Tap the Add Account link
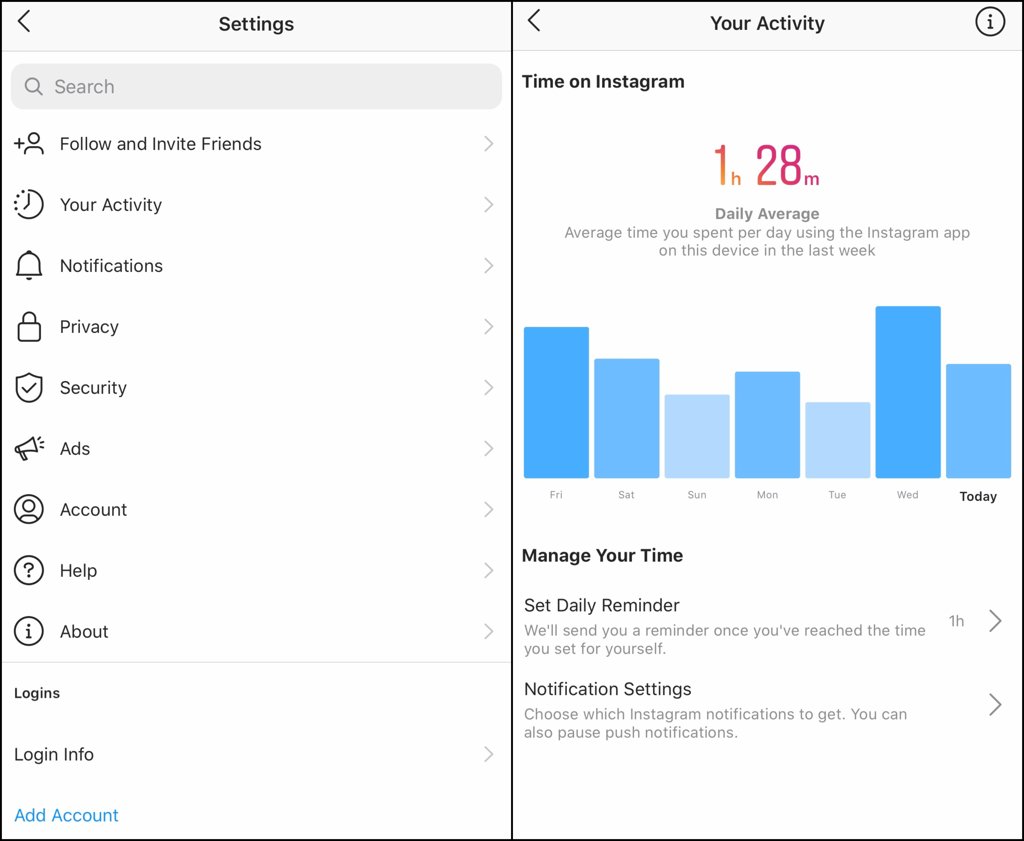 [x=66, y=815]
